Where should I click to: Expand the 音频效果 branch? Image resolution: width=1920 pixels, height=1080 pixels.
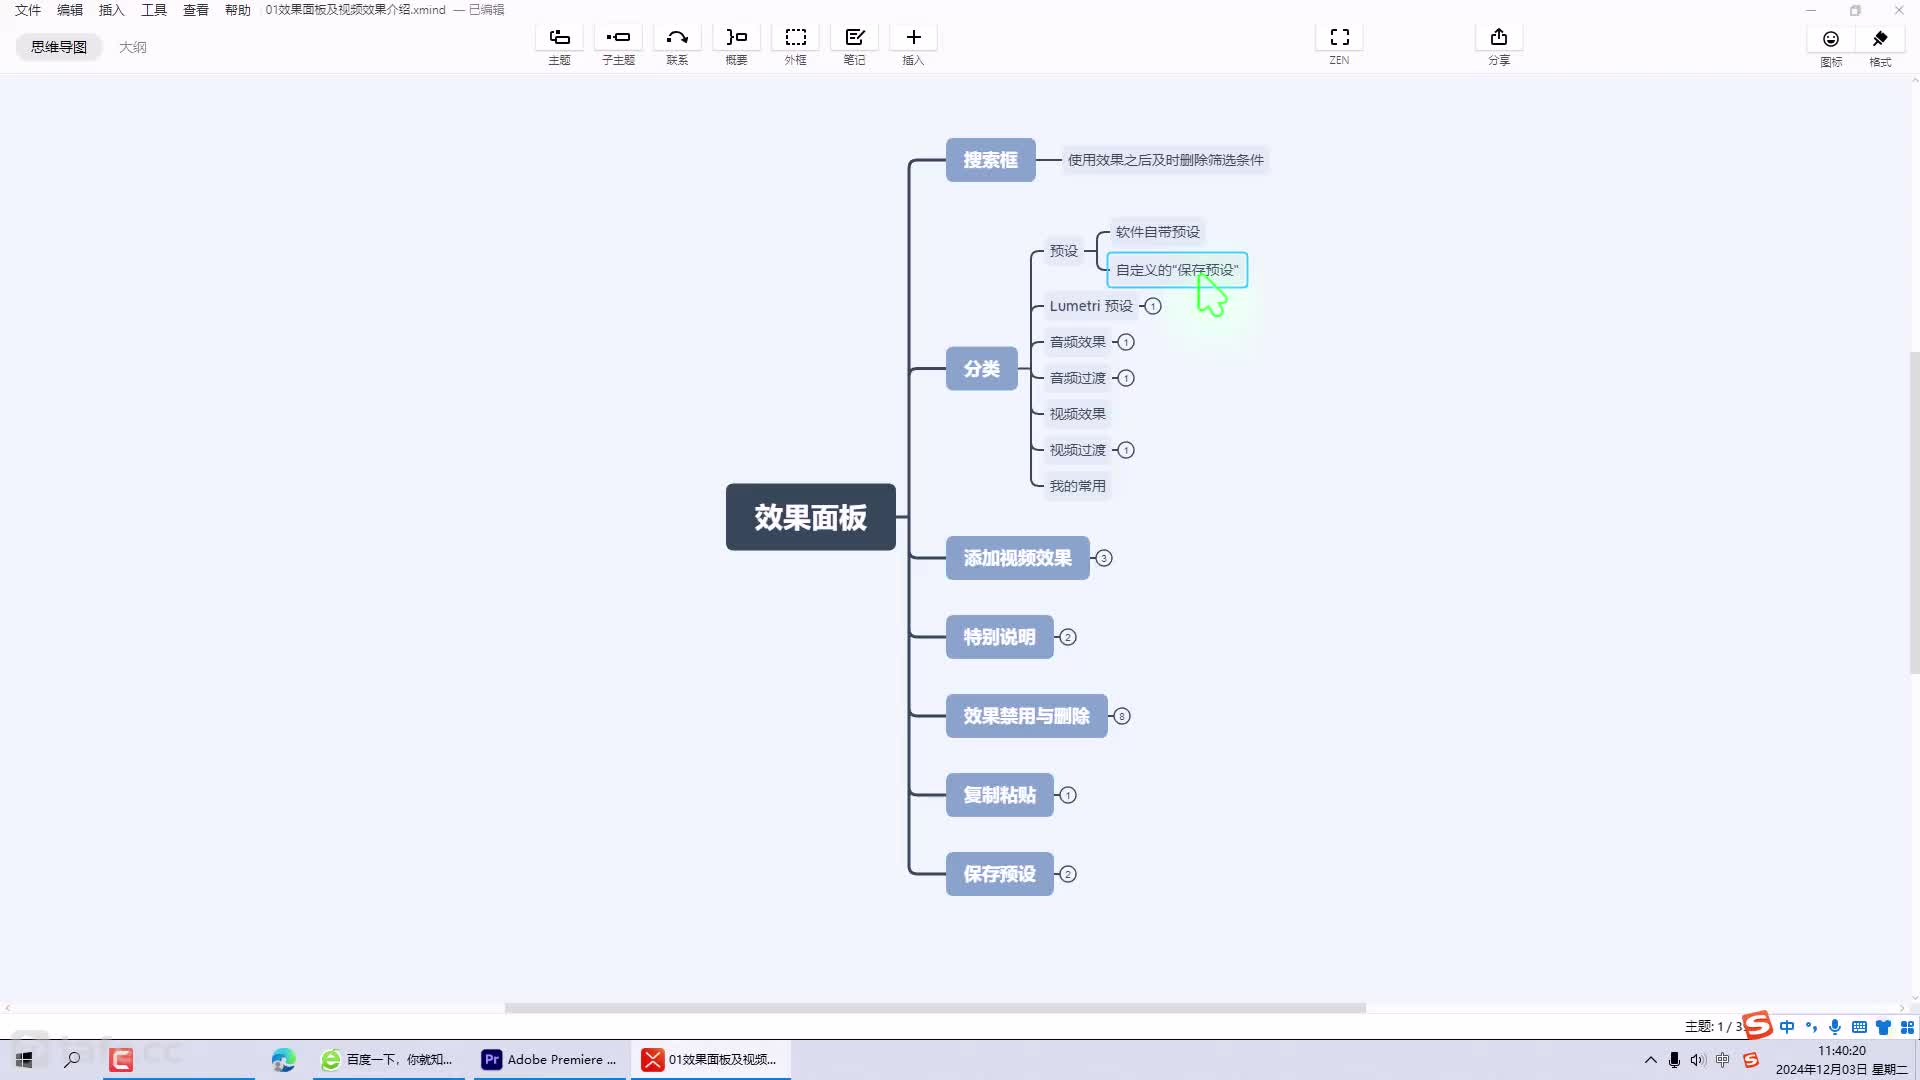point(1126,342)
